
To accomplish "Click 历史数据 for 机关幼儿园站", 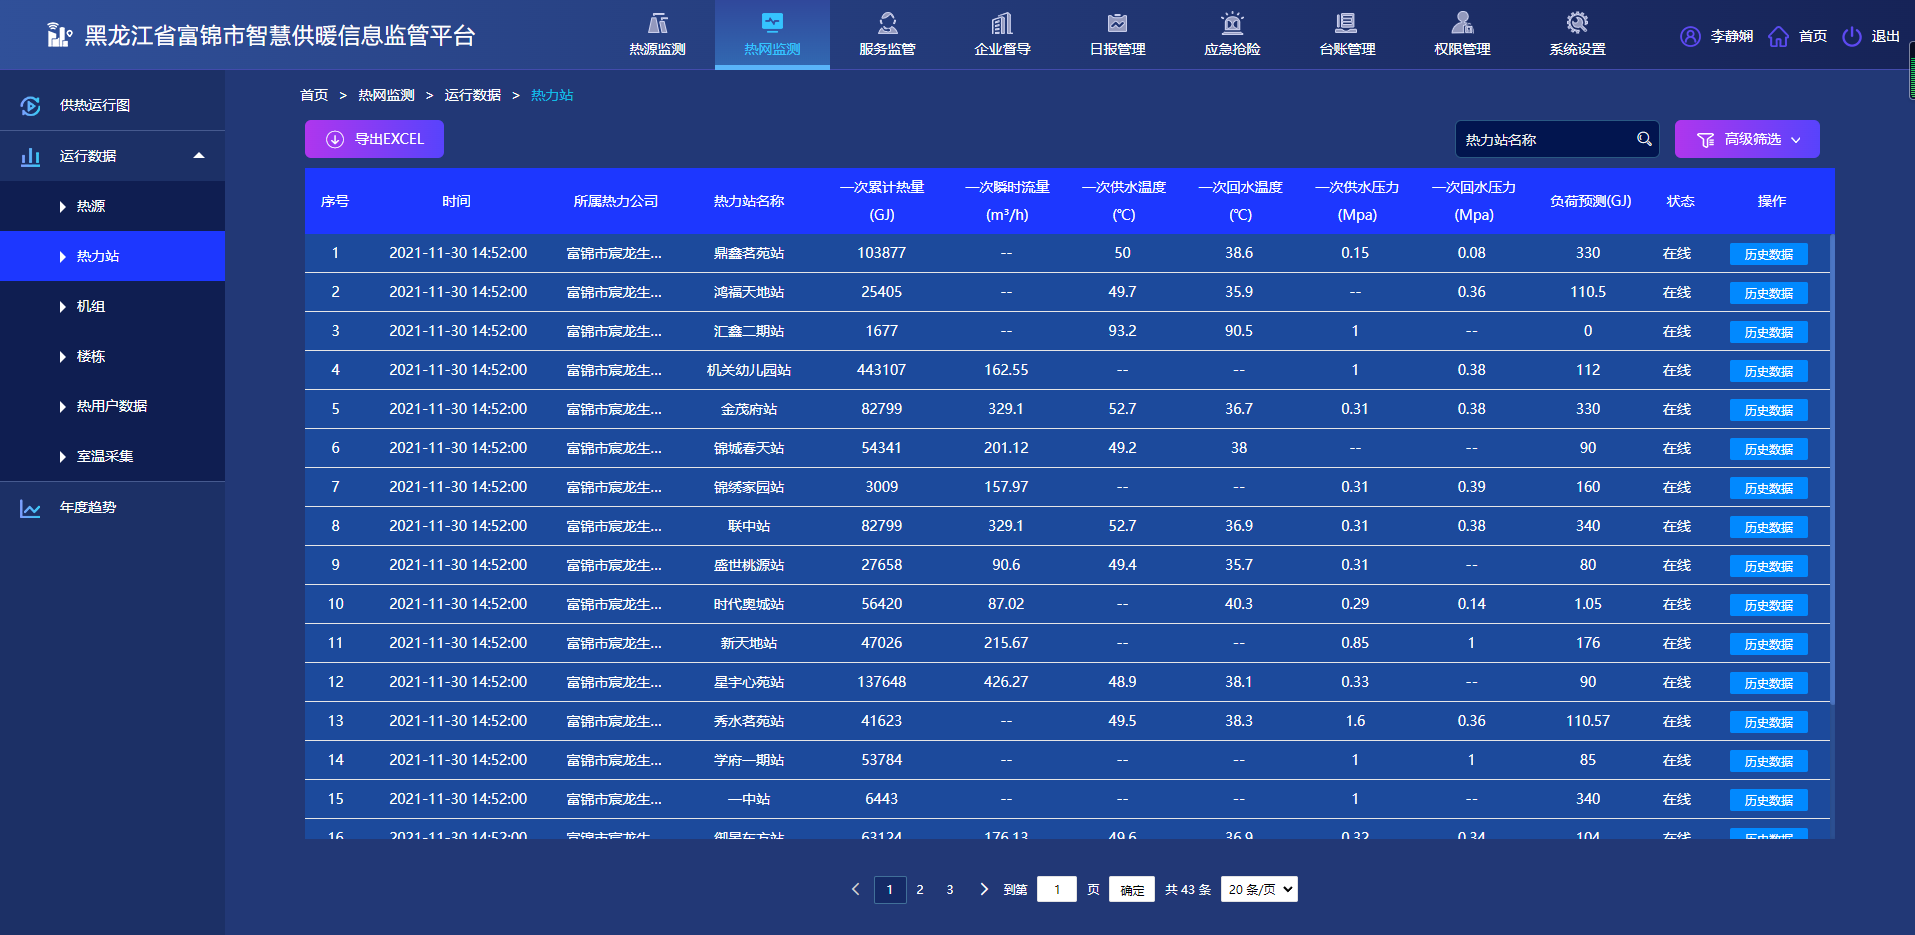I will (1768, 371).
